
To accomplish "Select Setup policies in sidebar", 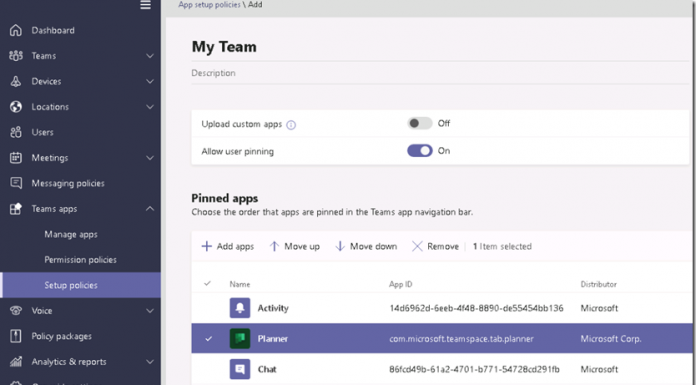I will point(80,285).
